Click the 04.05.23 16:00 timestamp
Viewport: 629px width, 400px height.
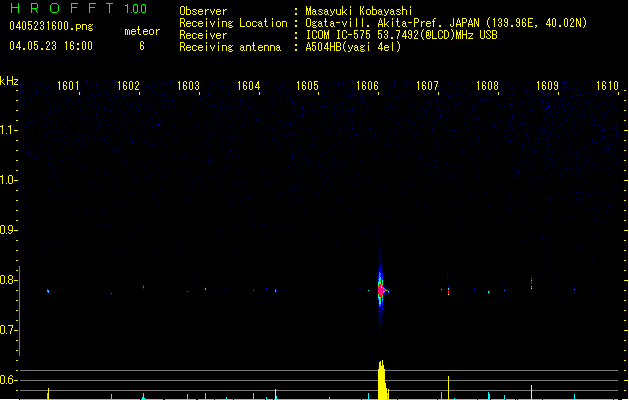(50, 46)
